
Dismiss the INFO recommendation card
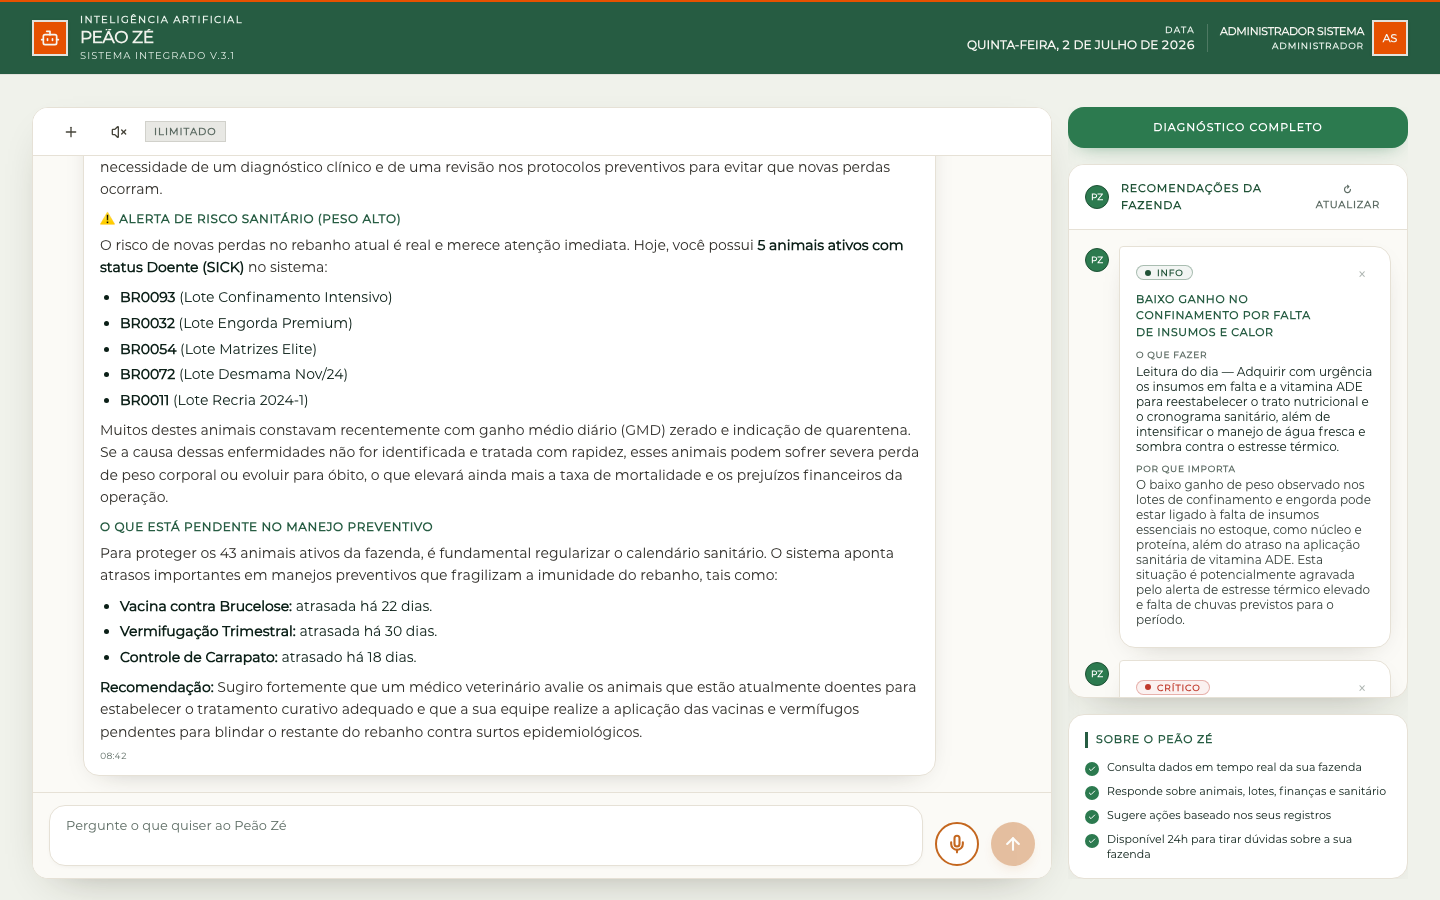(1362, 274)
